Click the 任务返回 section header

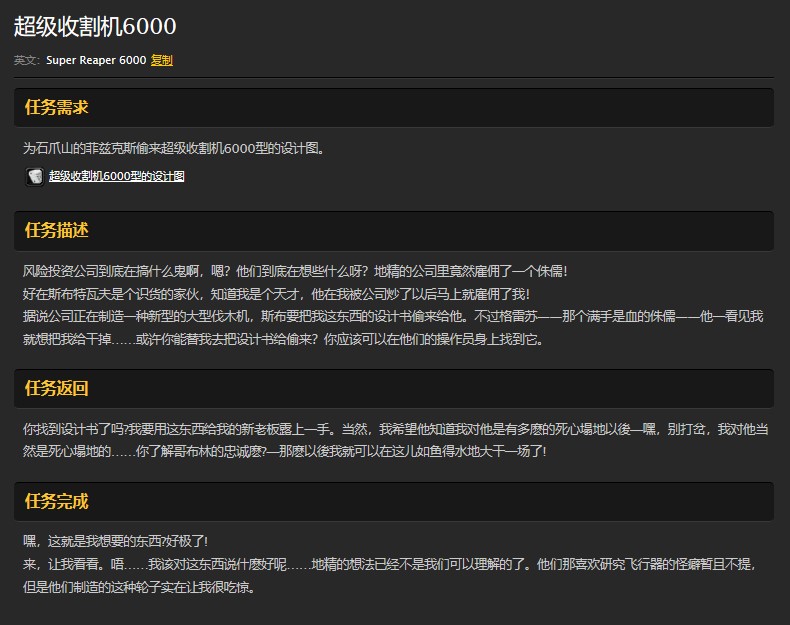click(57, 388)
